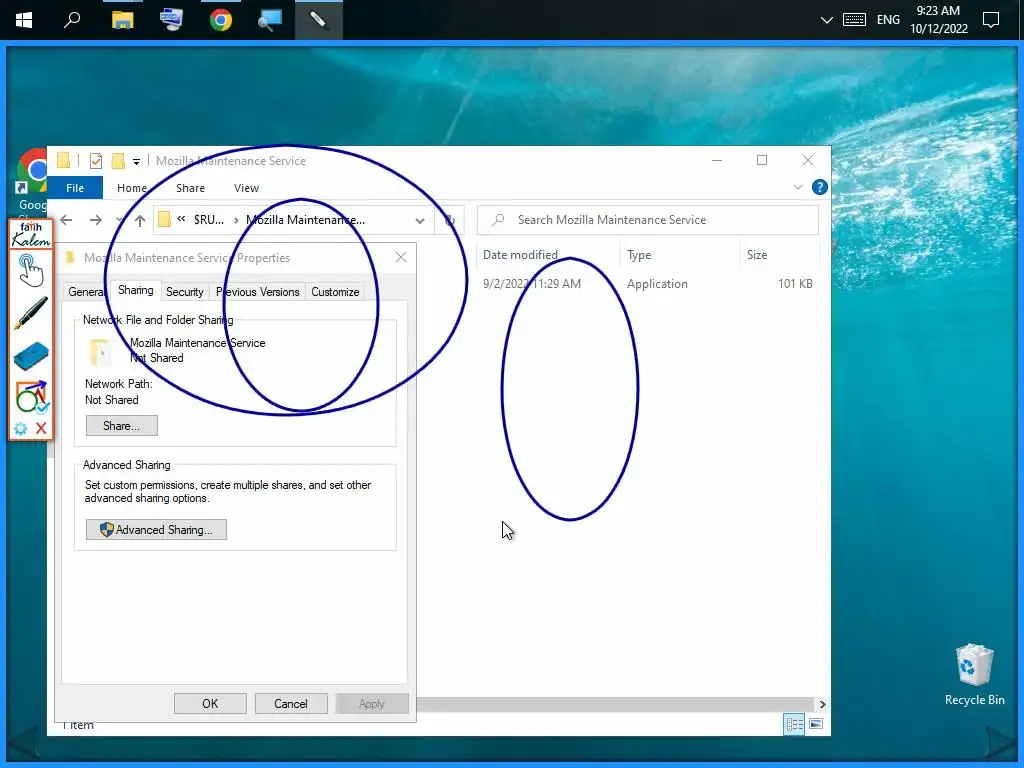This screenshot has height=768, width=1024.
Task: Go up one folder level
Action: coord(140,220)
